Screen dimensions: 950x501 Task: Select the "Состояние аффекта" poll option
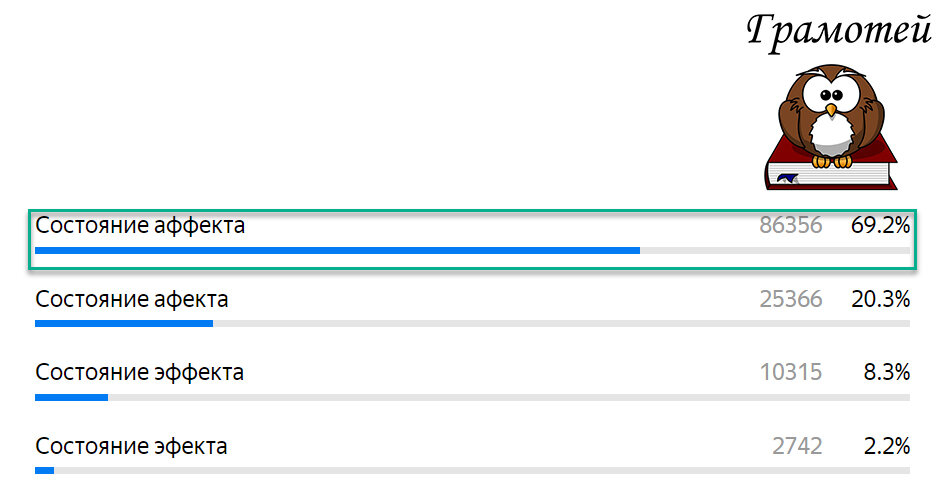point(140,226)
